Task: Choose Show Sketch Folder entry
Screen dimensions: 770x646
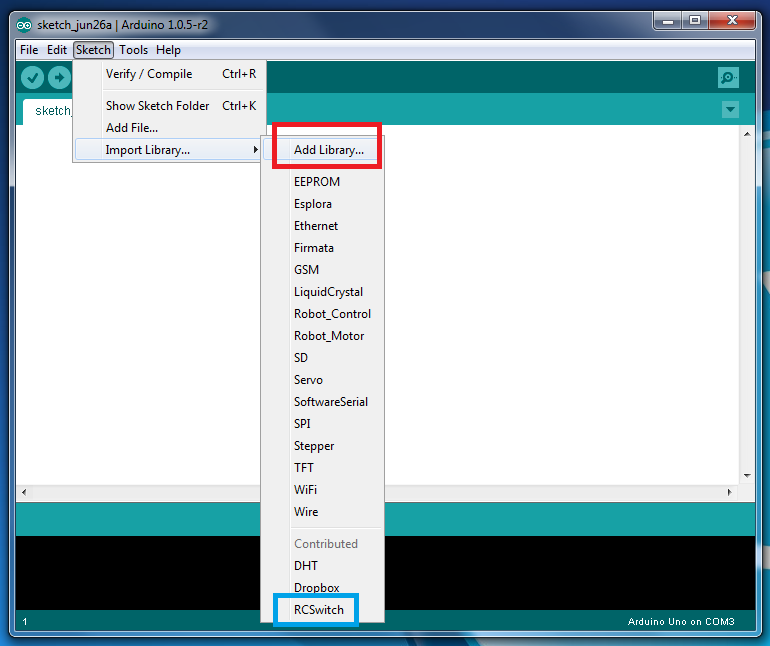Action: point(170,106)
